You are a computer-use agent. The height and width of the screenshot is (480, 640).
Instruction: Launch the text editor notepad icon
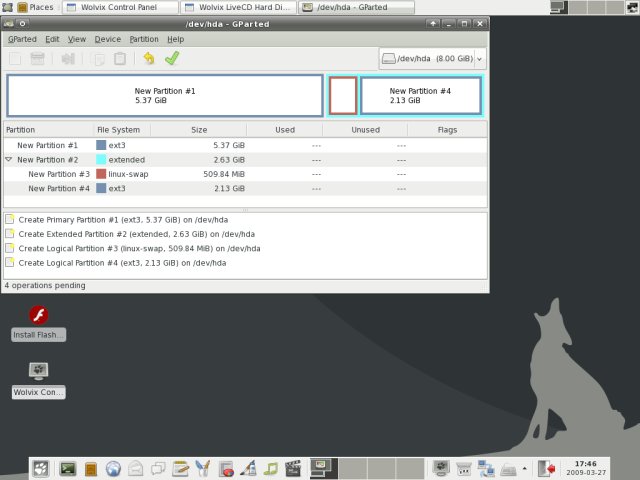pyautogui.click(x=180, y=469)
